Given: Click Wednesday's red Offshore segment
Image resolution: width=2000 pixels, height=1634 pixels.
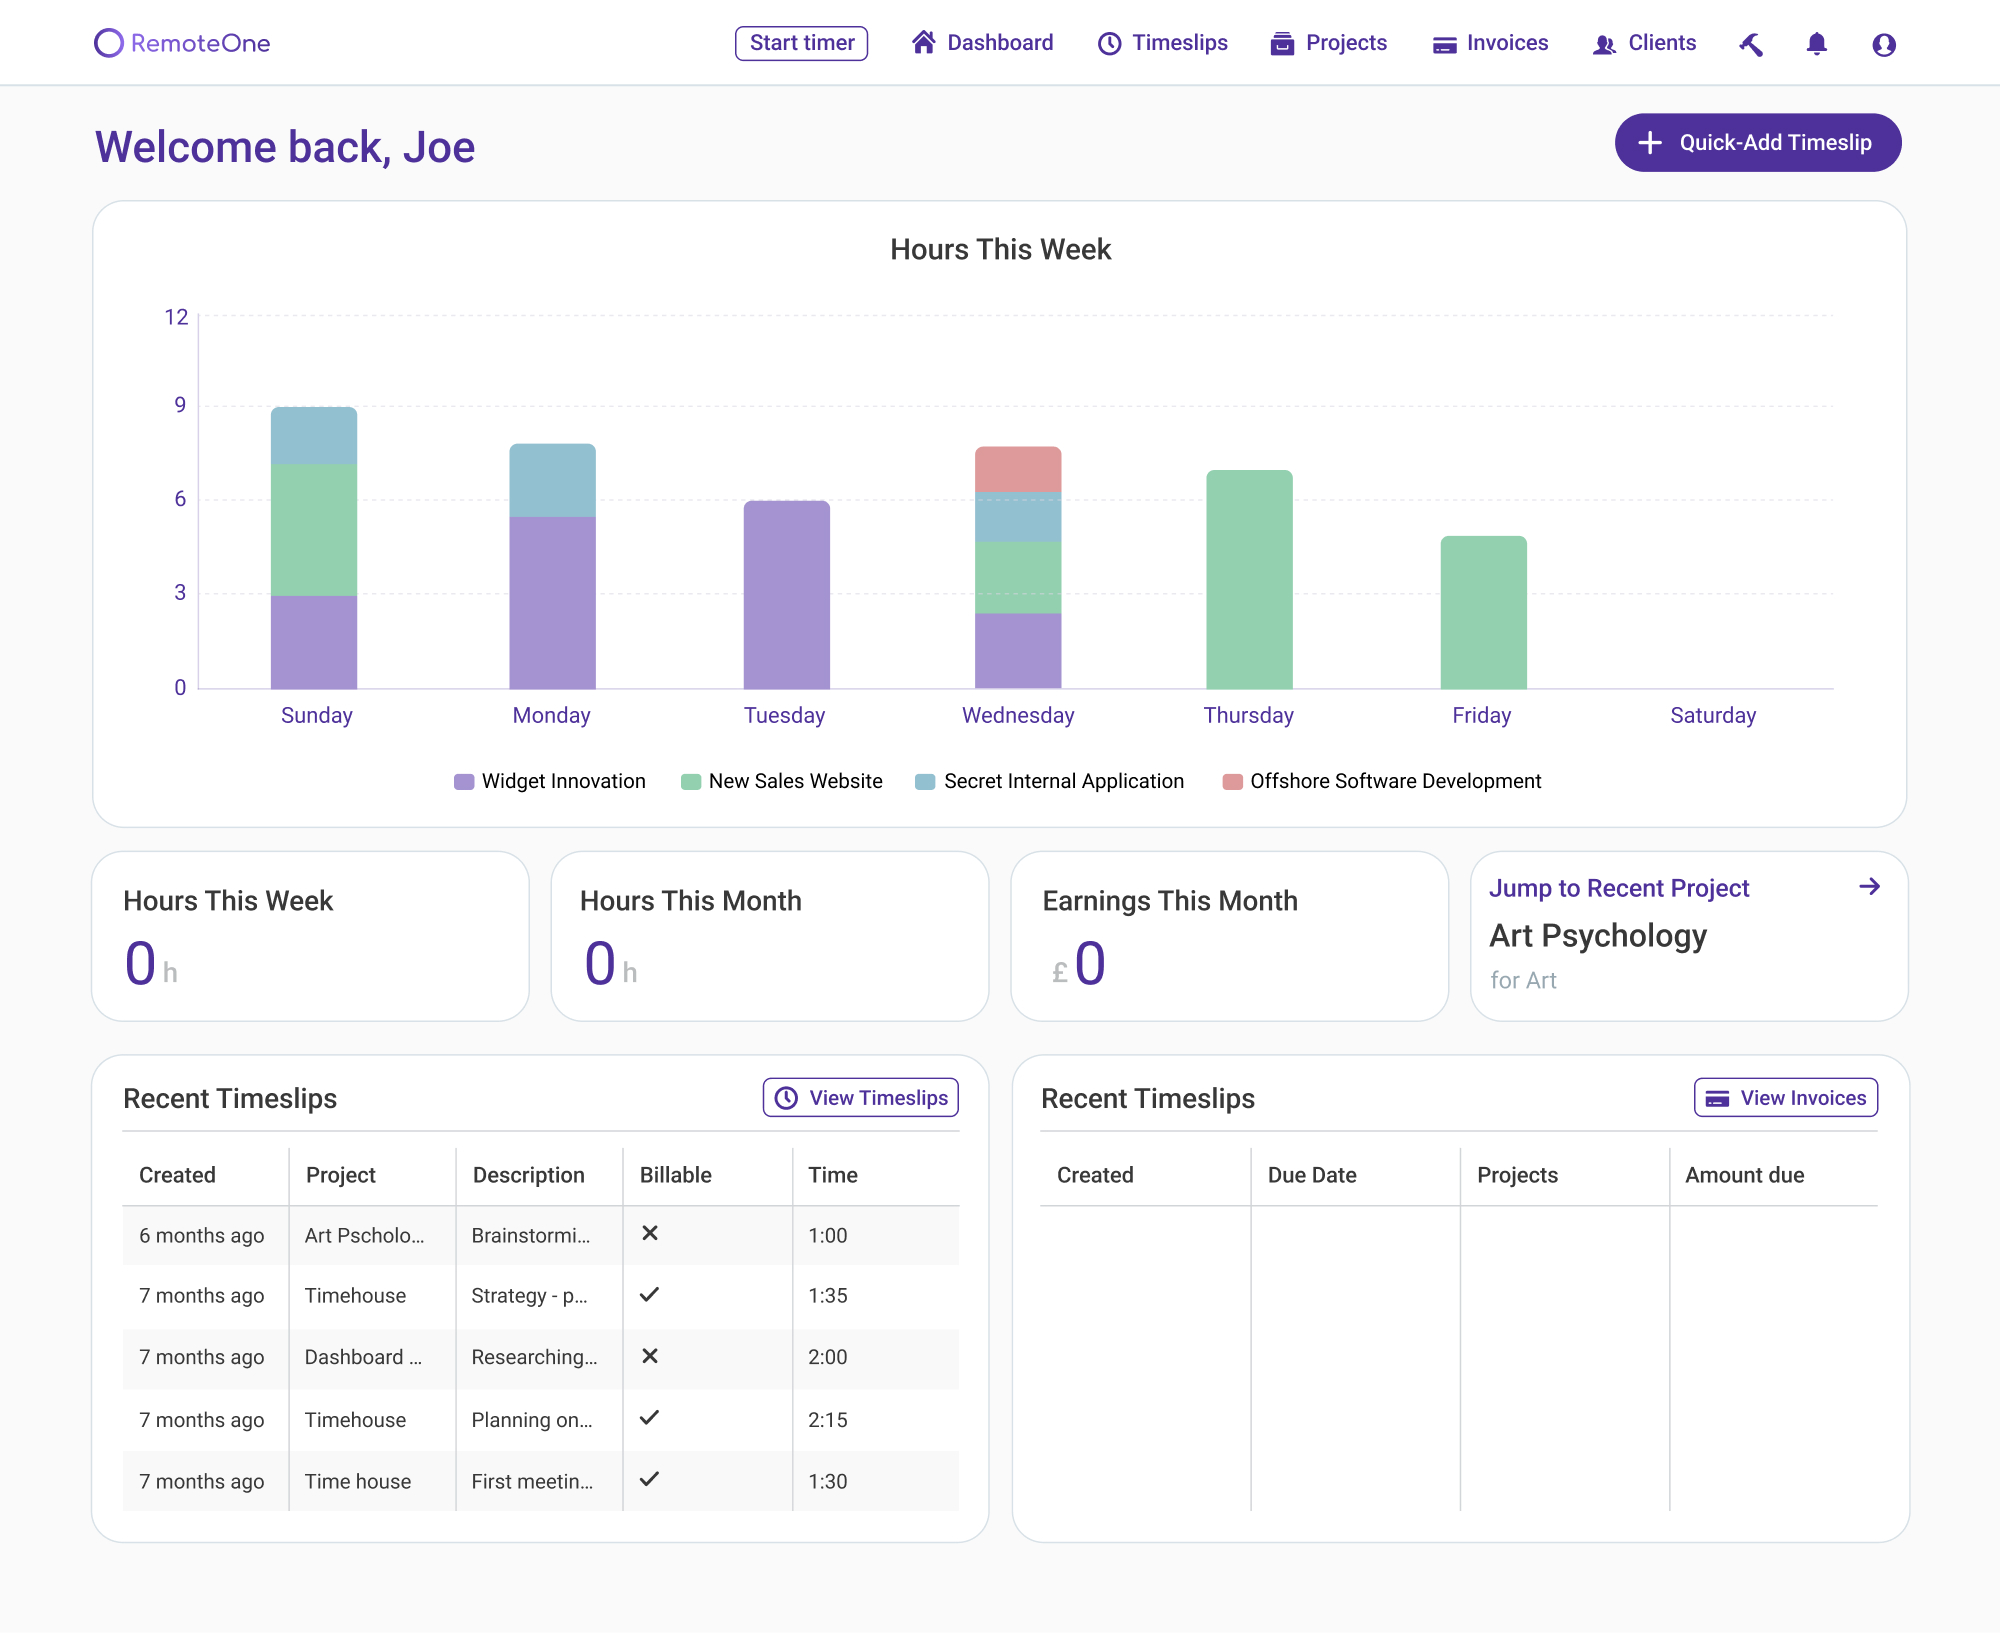Looking at the screenshot, I should coord(1018,469).
